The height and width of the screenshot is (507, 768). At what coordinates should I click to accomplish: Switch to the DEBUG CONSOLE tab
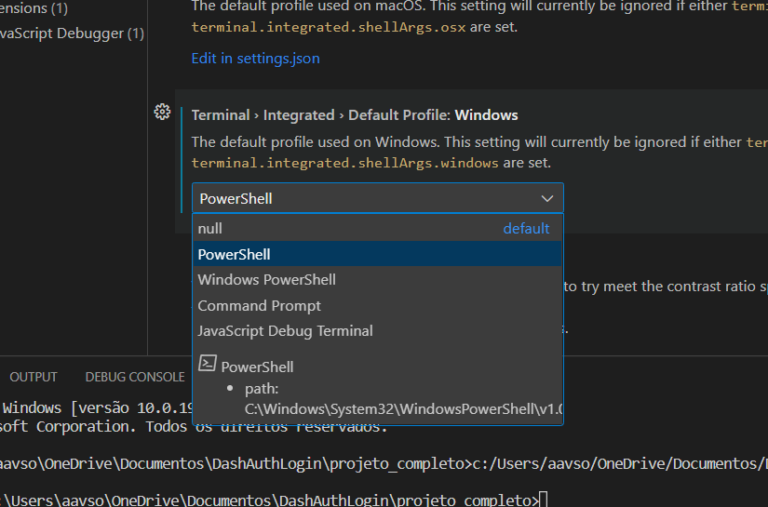135,377
